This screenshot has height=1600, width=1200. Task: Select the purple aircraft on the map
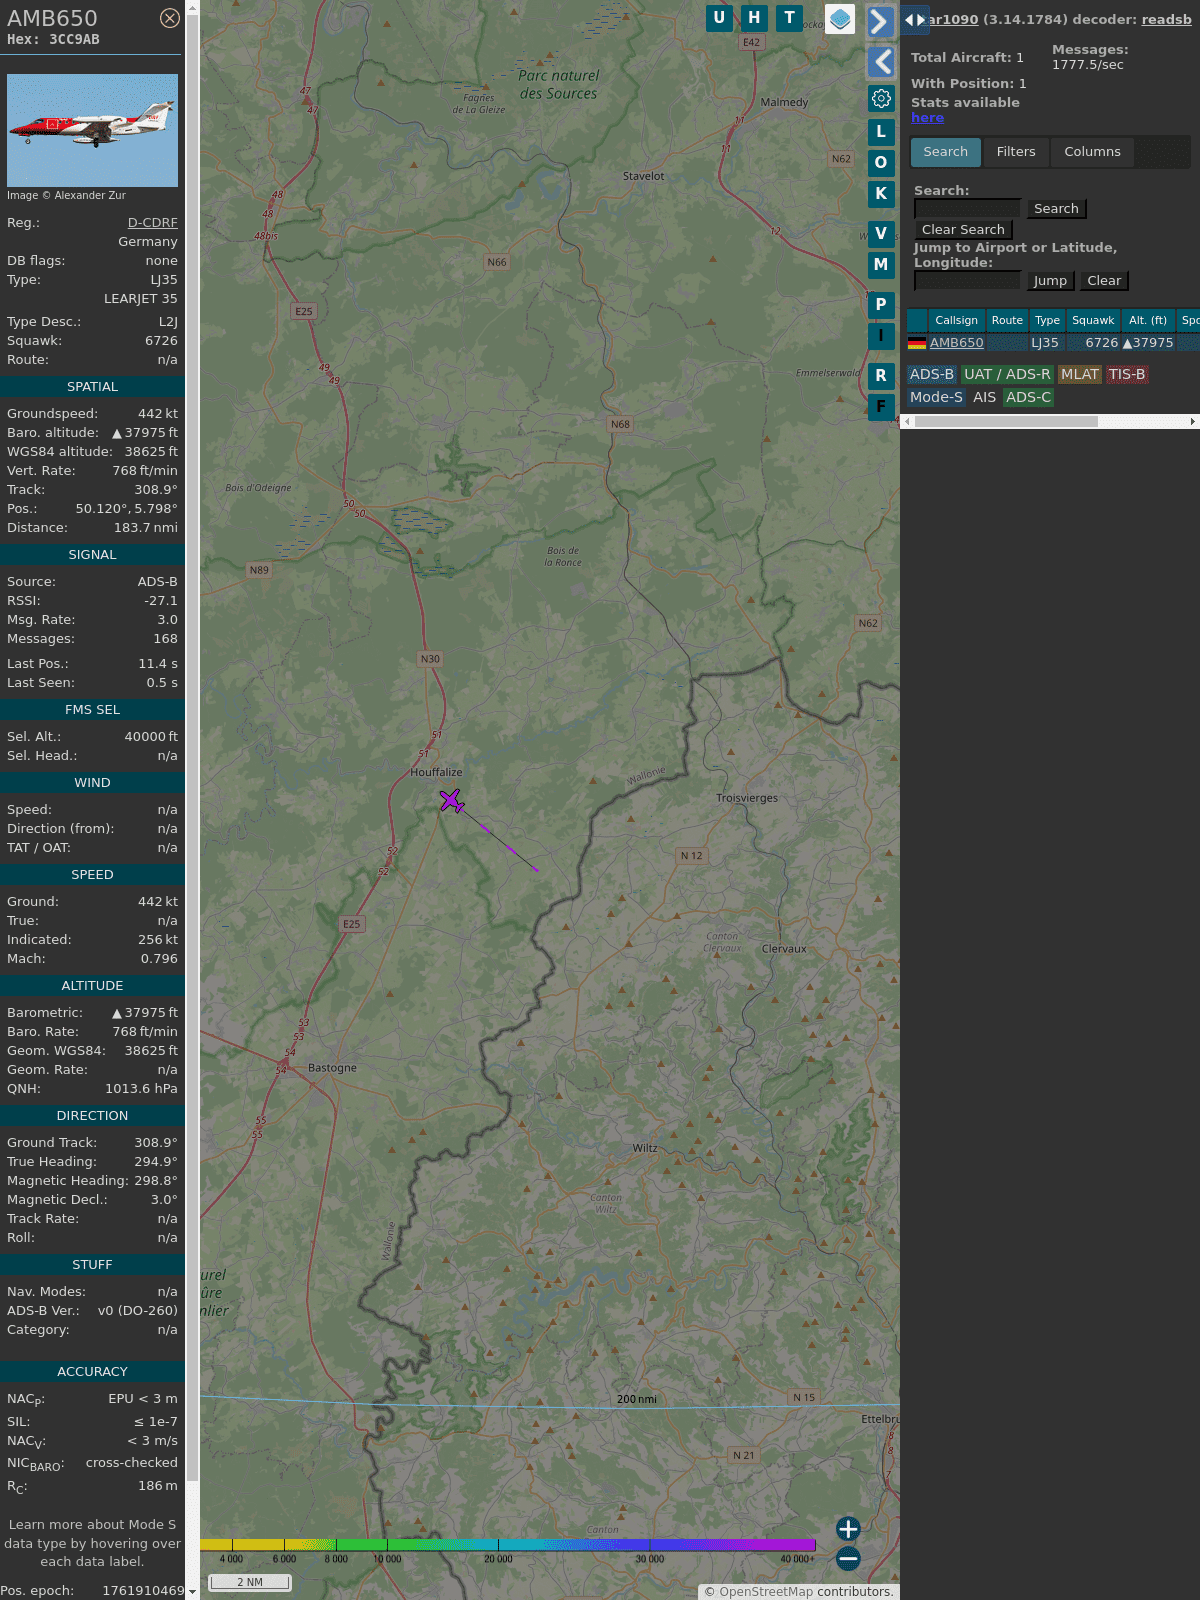(x=451, y=800)
